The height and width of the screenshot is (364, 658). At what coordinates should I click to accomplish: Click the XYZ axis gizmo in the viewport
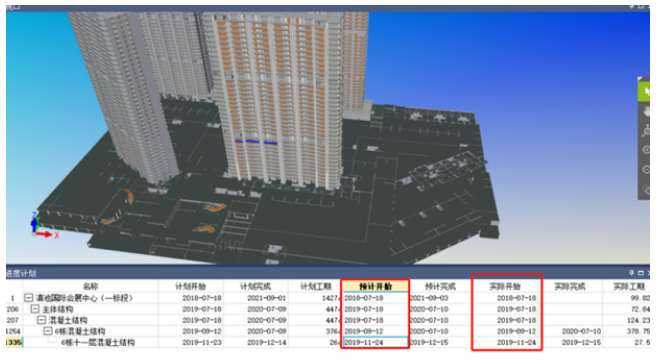coord(44,225)
